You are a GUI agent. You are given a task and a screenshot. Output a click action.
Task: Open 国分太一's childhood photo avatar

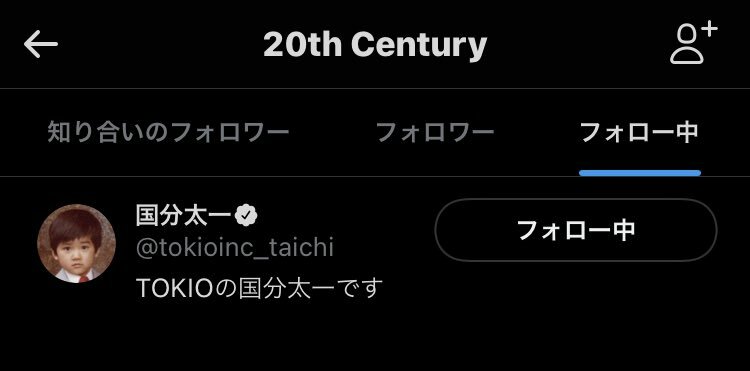pyautogui.click(x=76, y=243)
